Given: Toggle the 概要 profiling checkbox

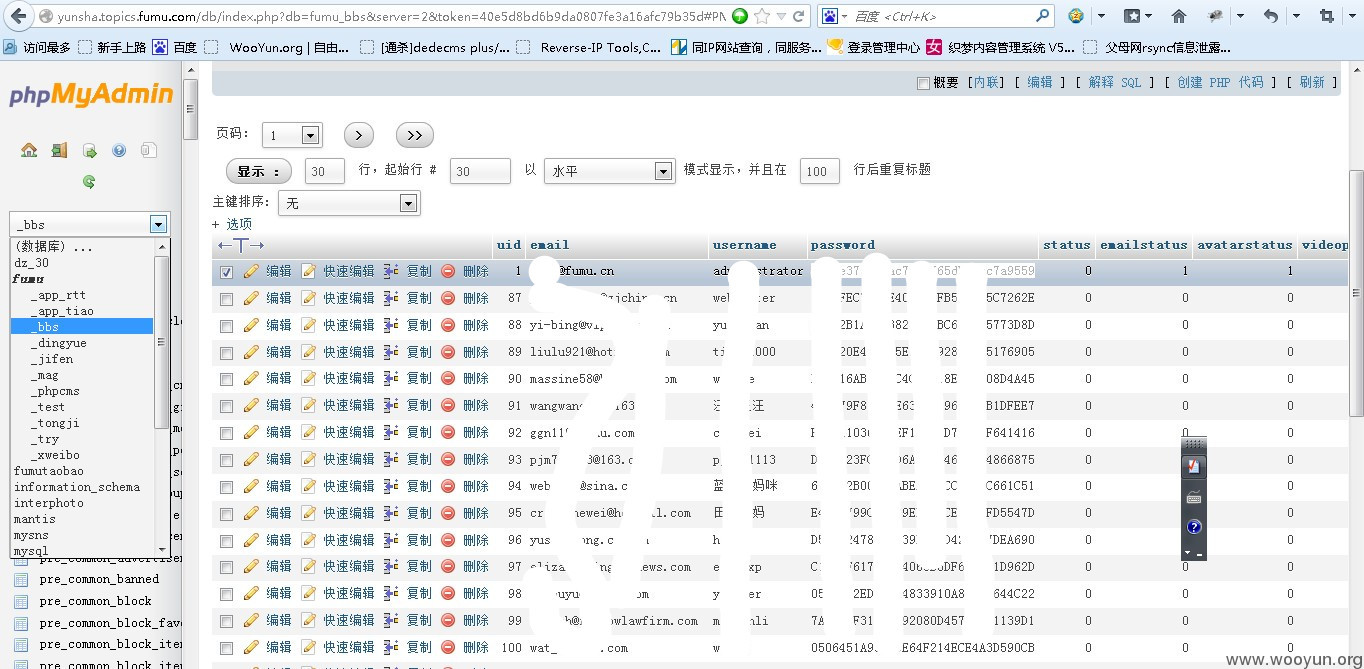Looking at the screenshot, I should pyautogui.click(x=923, y=83).
